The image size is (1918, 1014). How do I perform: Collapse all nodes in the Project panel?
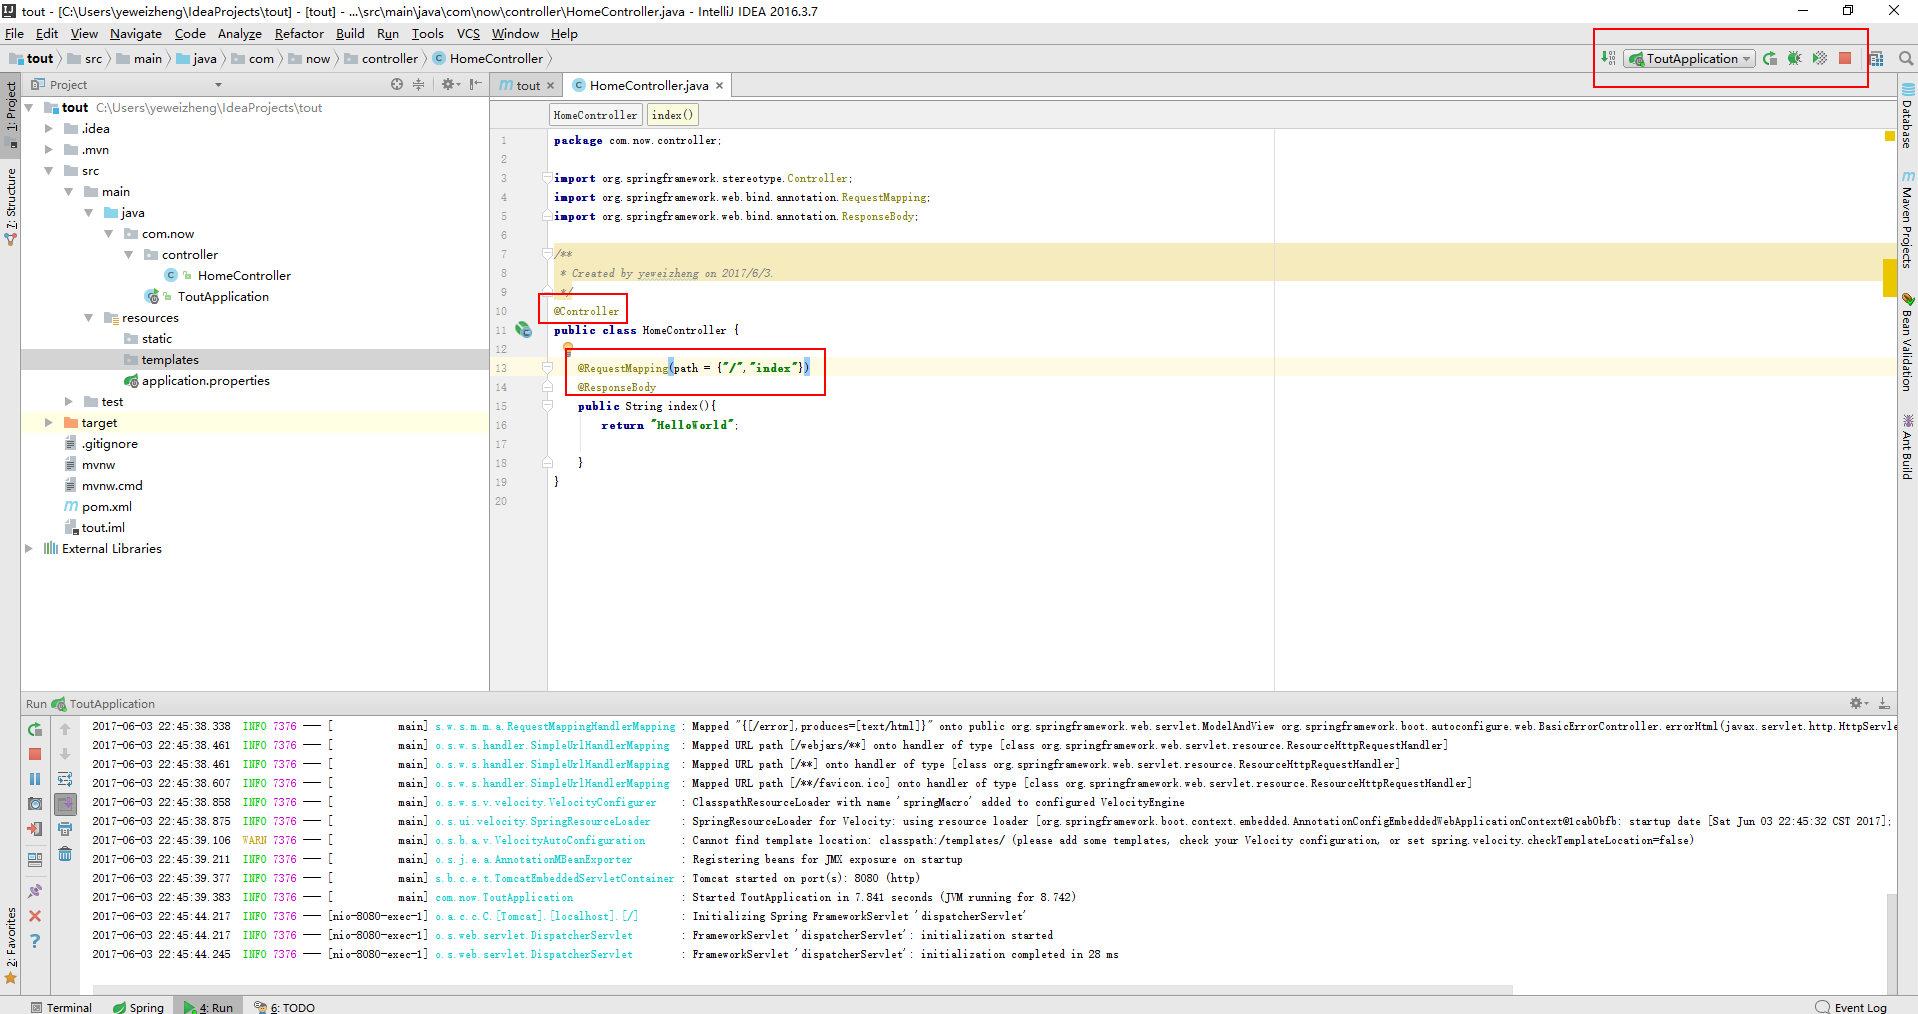tap(419, 84)
